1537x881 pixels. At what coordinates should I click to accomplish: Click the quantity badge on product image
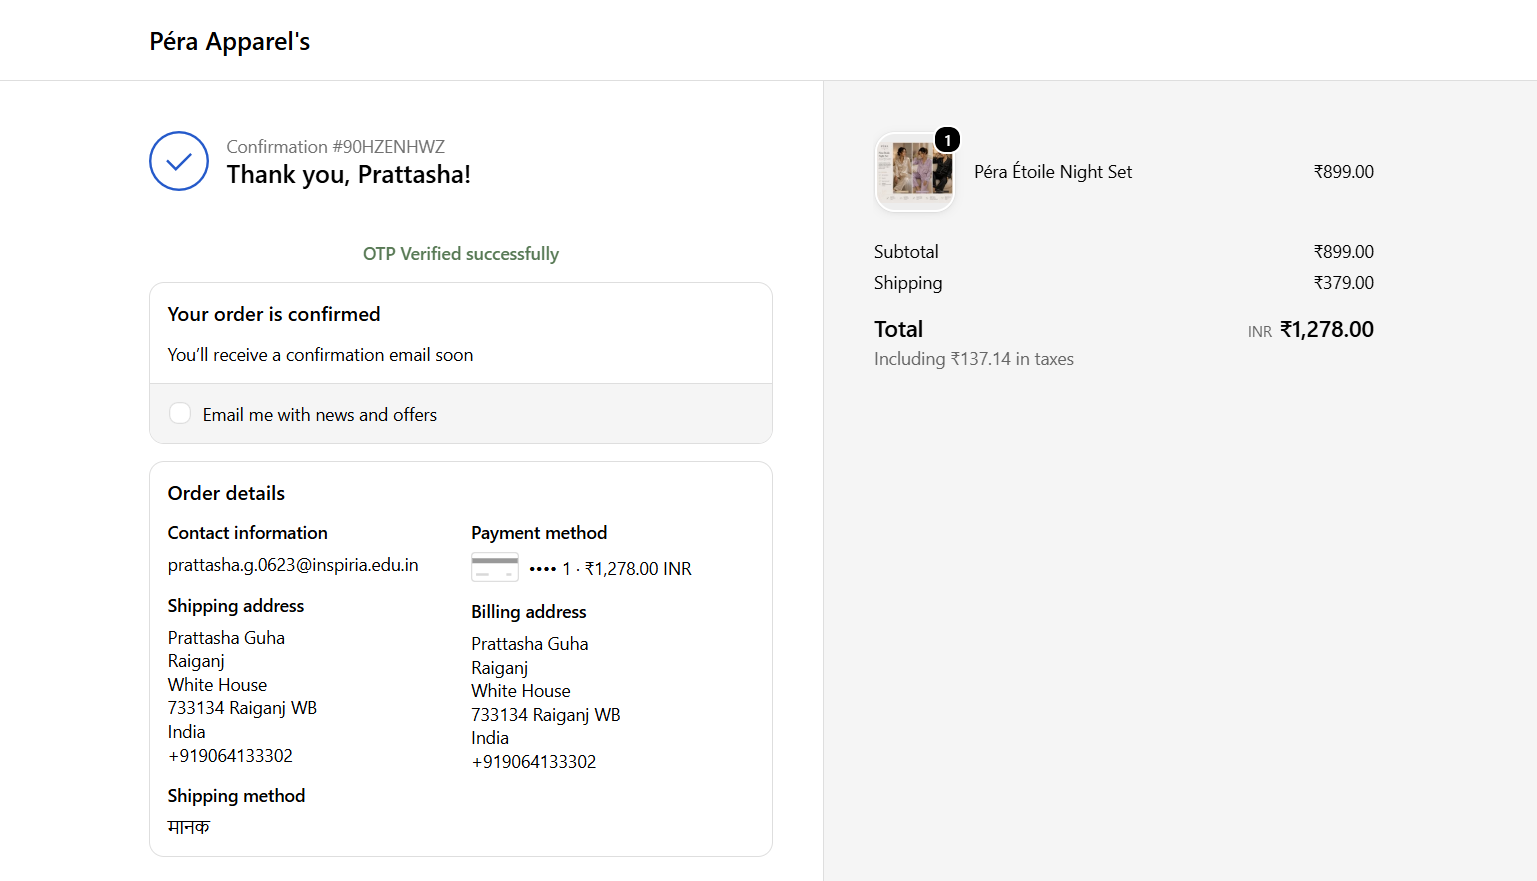coord(947,140)
